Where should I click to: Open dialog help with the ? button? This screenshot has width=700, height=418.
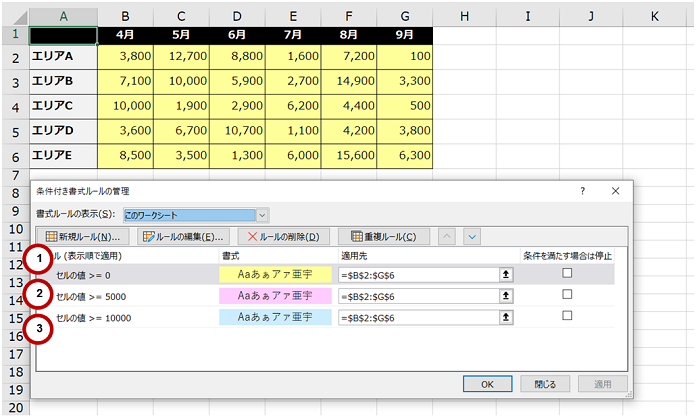pos(583,190)
